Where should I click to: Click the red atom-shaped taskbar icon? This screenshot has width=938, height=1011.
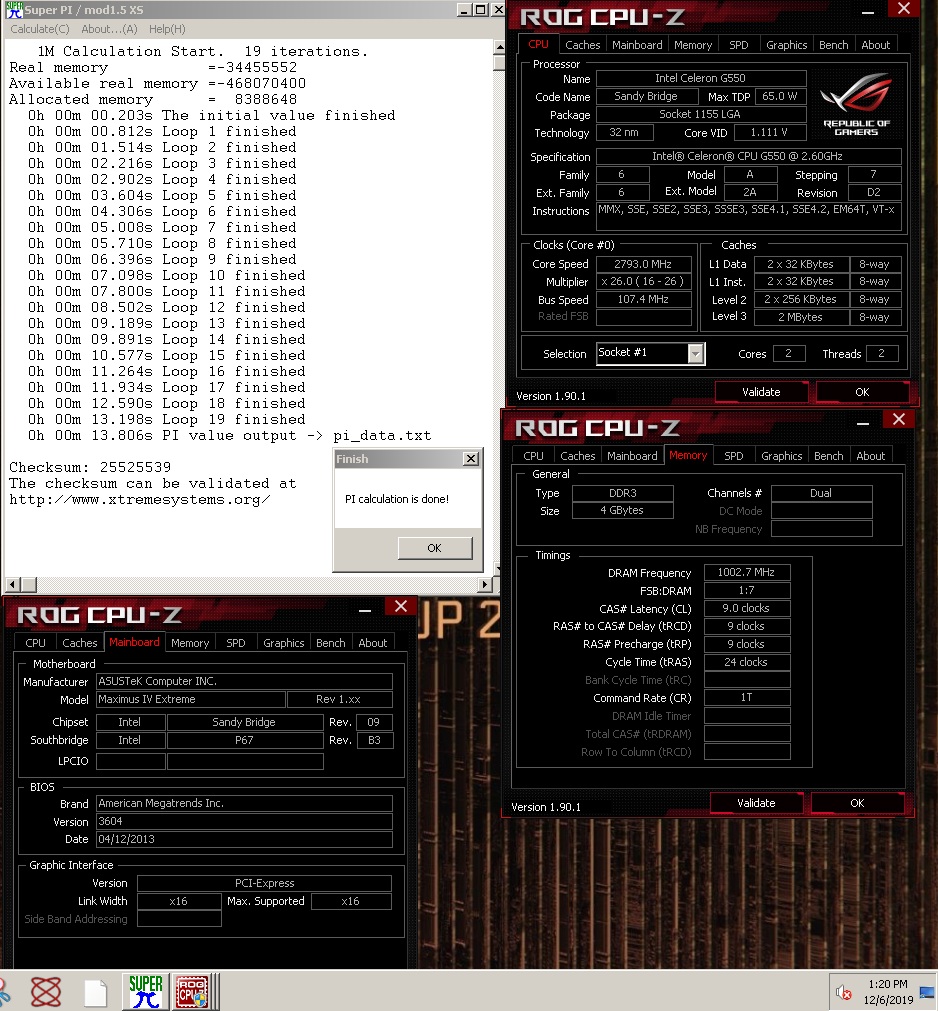tap(46, 992)
